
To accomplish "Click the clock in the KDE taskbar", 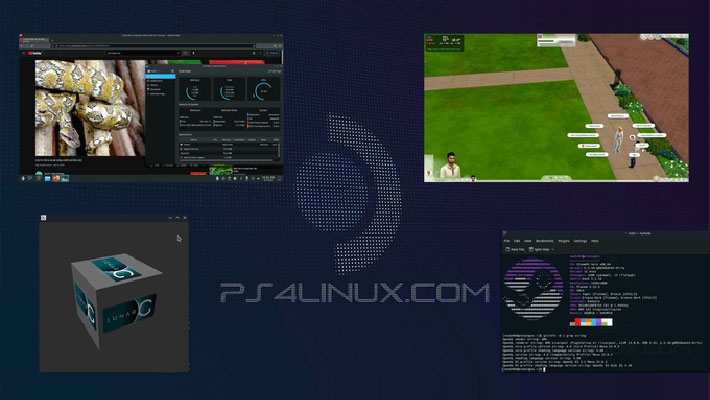I will pyautogui.click(x=269, y=178).
